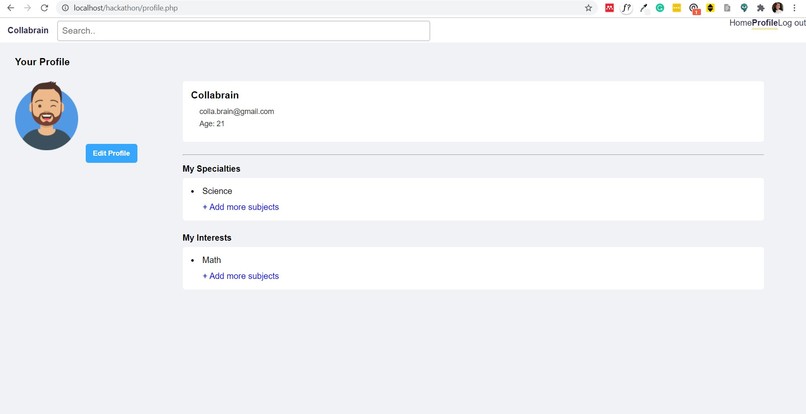This screenshot has height=414, width=806.
Task: Click the Log out nav link
Action: point(792,23)
